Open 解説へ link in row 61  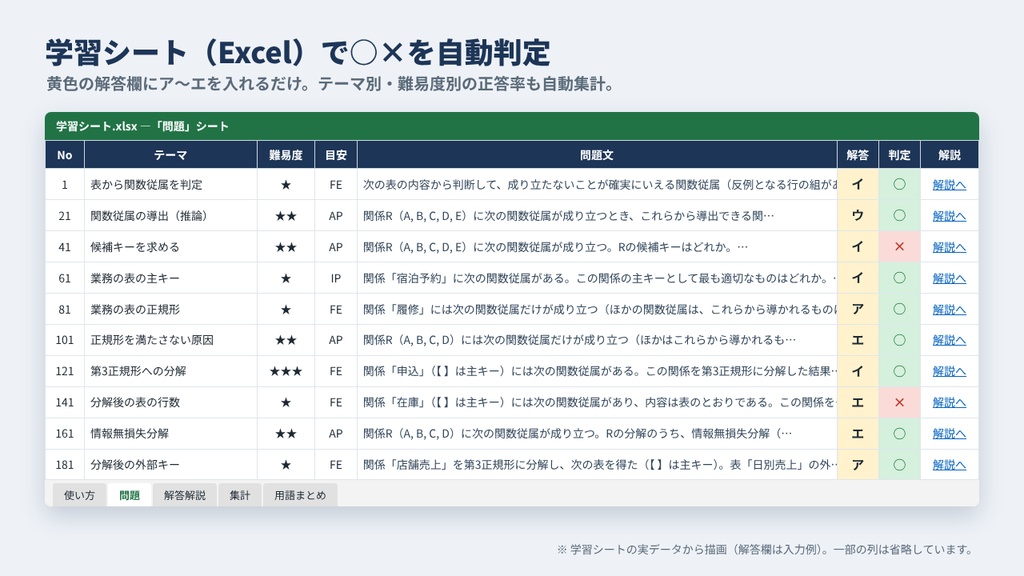coord(949,278)
